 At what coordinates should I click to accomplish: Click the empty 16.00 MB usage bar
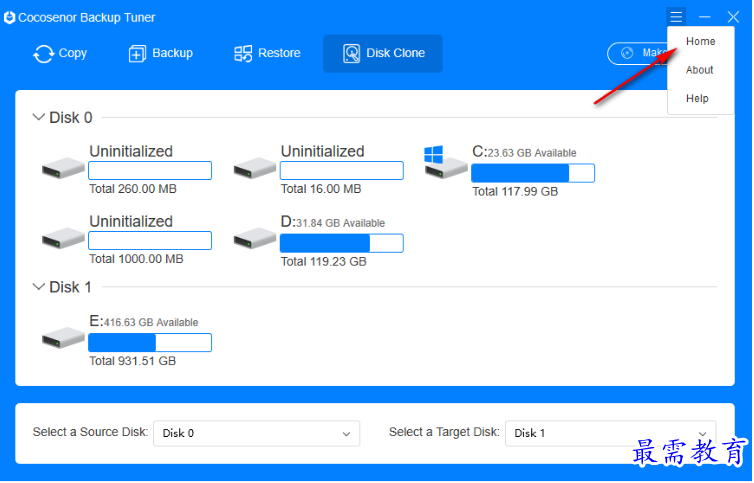[341, 171]
